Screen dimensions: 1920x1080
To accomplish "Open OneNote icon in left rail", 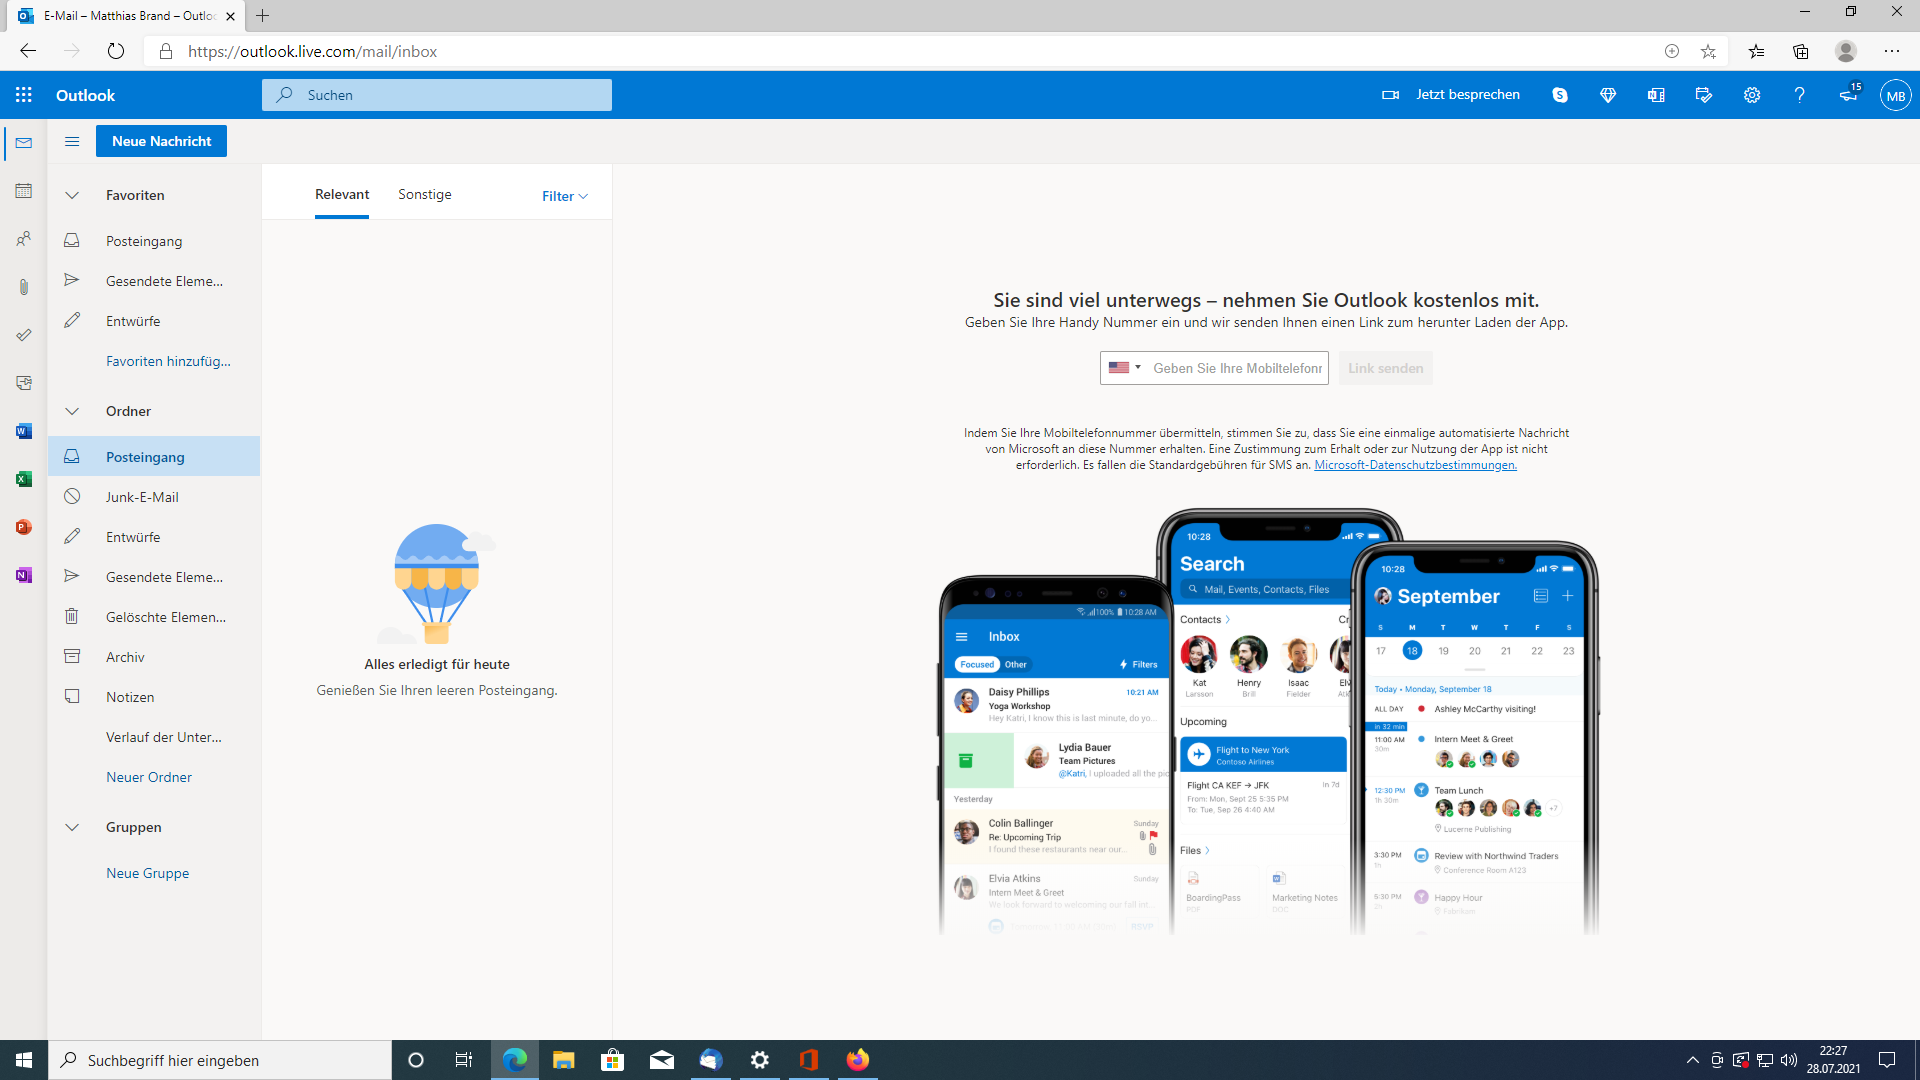I will [24, 575].
